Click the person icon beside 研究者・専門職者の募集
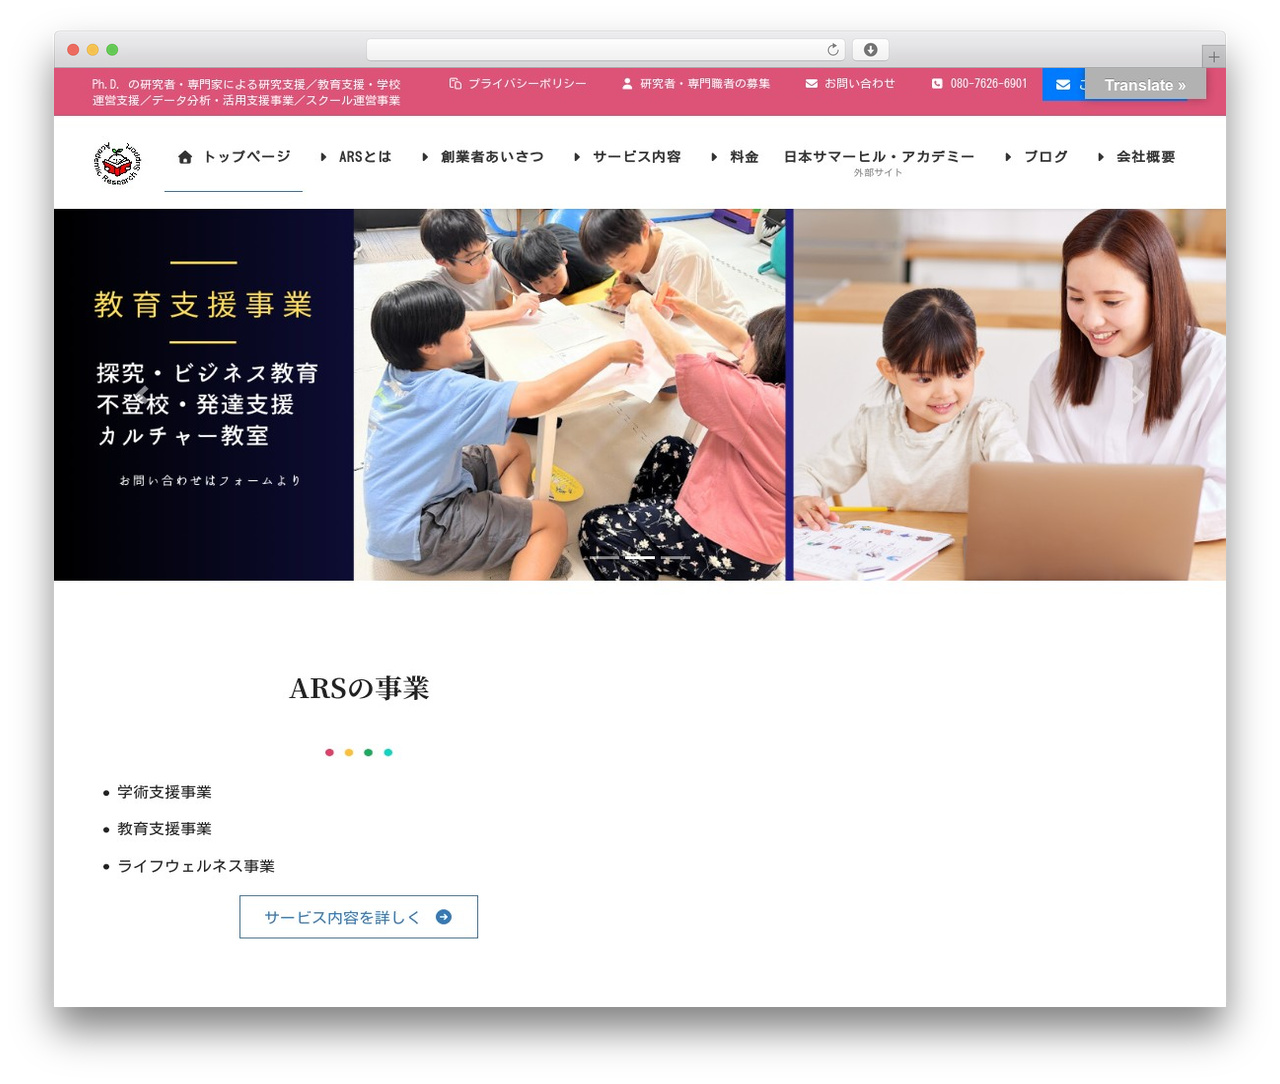 click(x=627, y=84)
